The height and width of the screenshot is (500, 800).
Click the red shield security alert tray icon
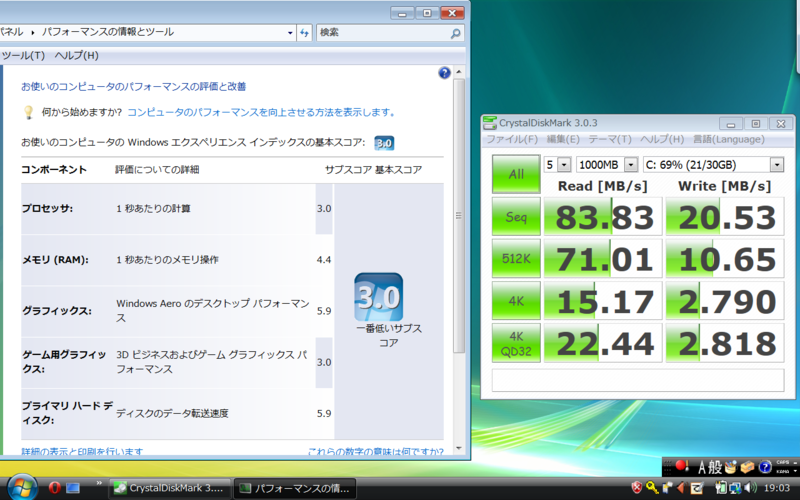[x=636, y=488]
